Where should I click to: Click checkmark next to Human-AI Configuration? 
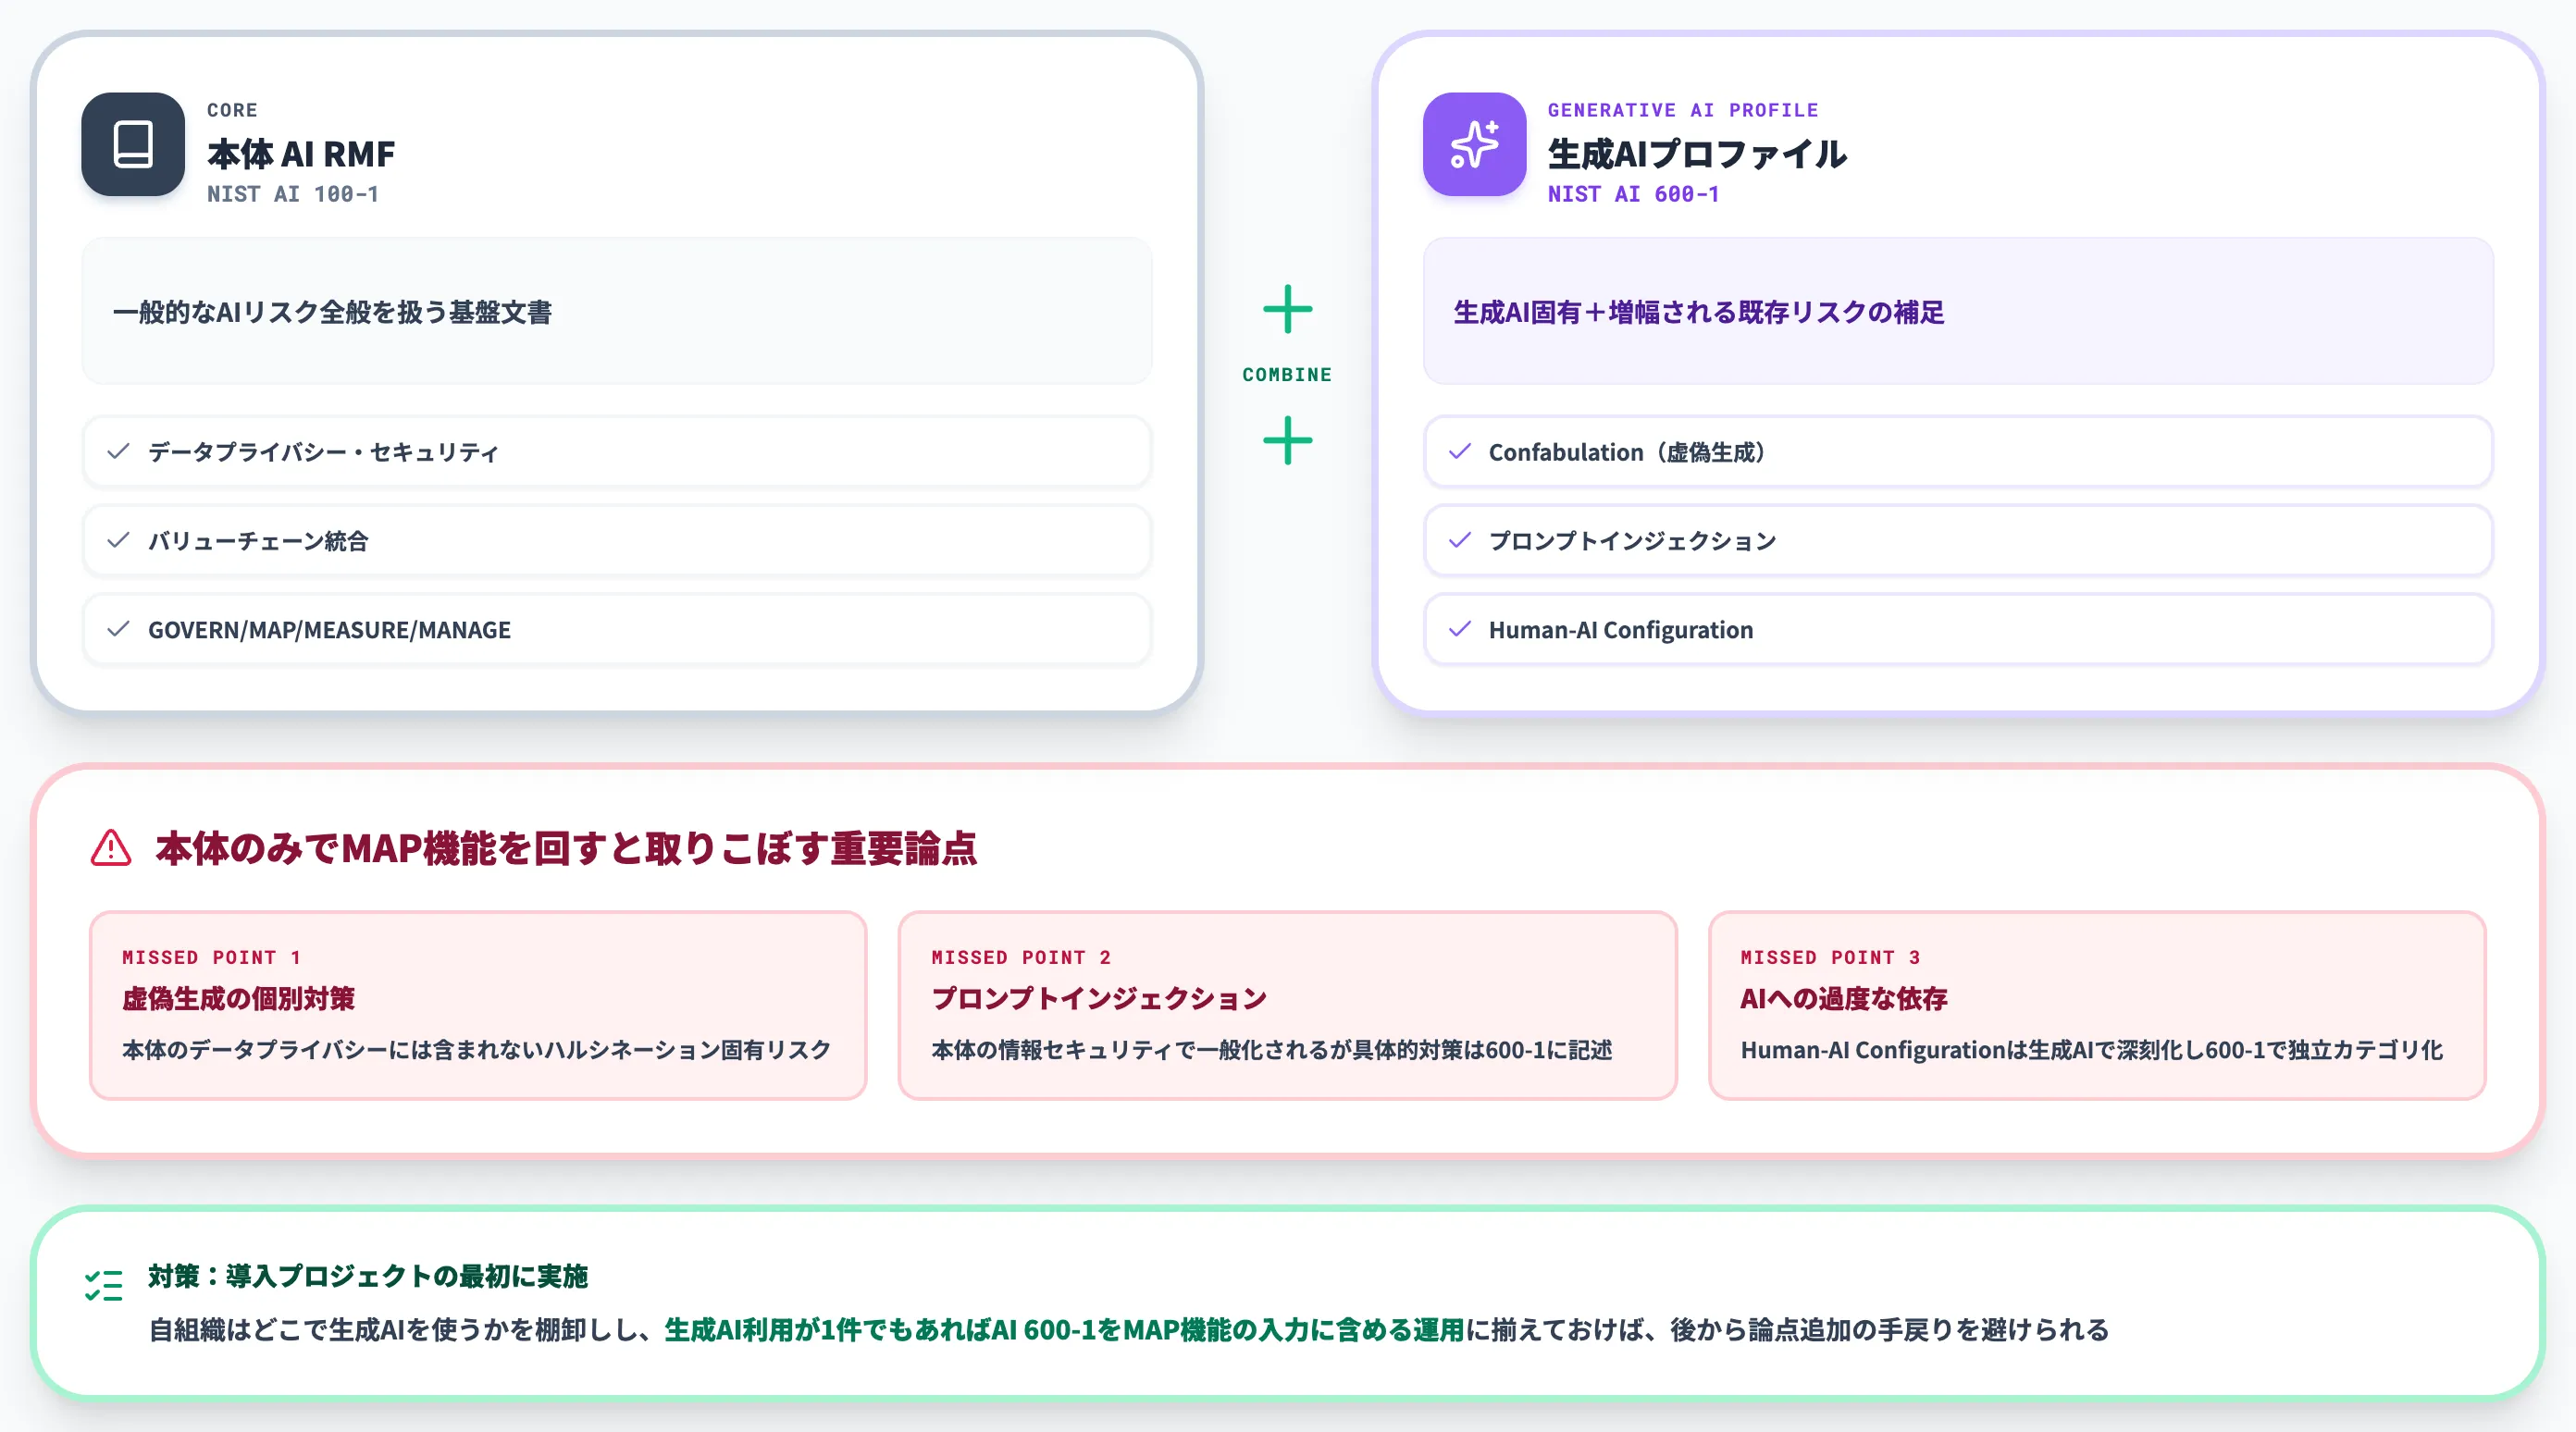pos(1460,629)
